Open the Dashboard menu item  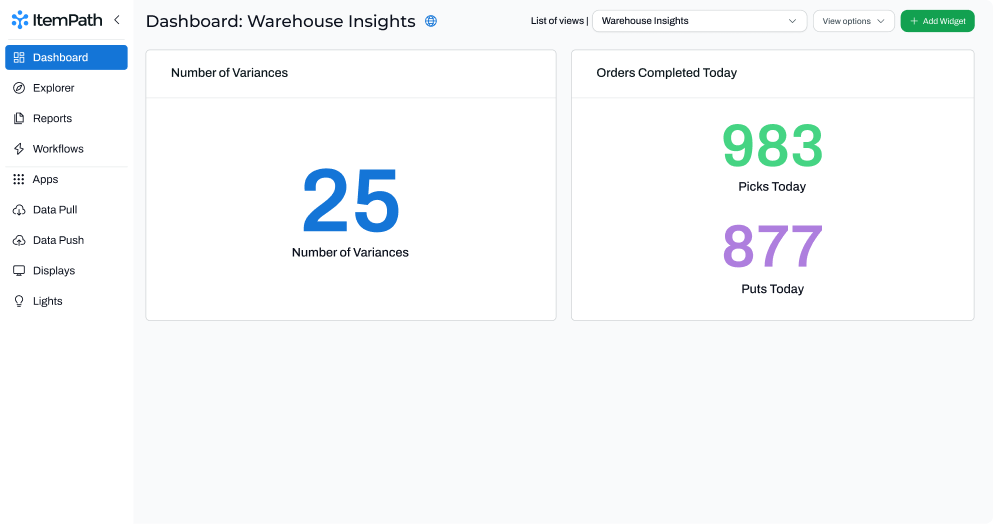(66, 58)
